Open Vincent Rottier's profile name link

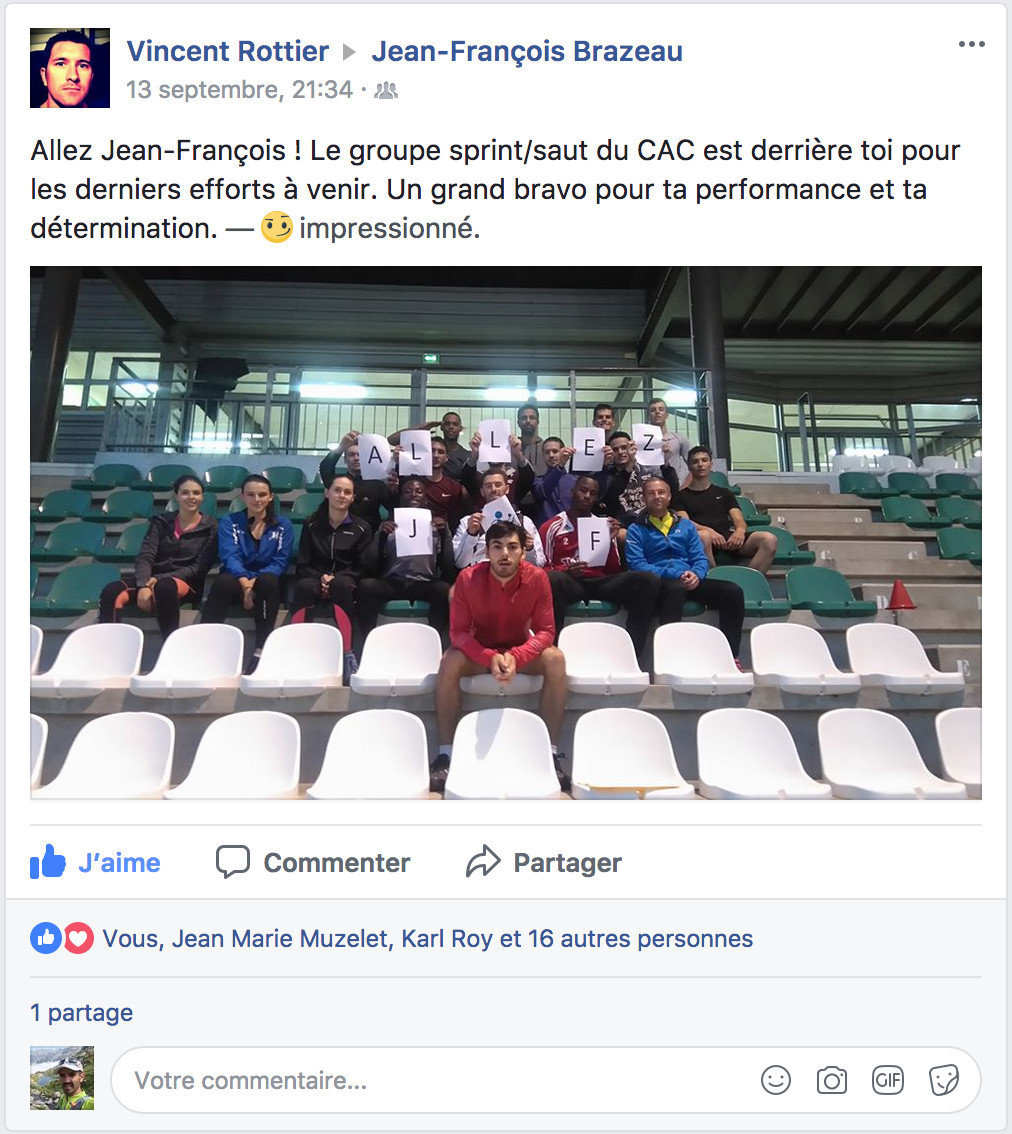[x=227, y=51]
